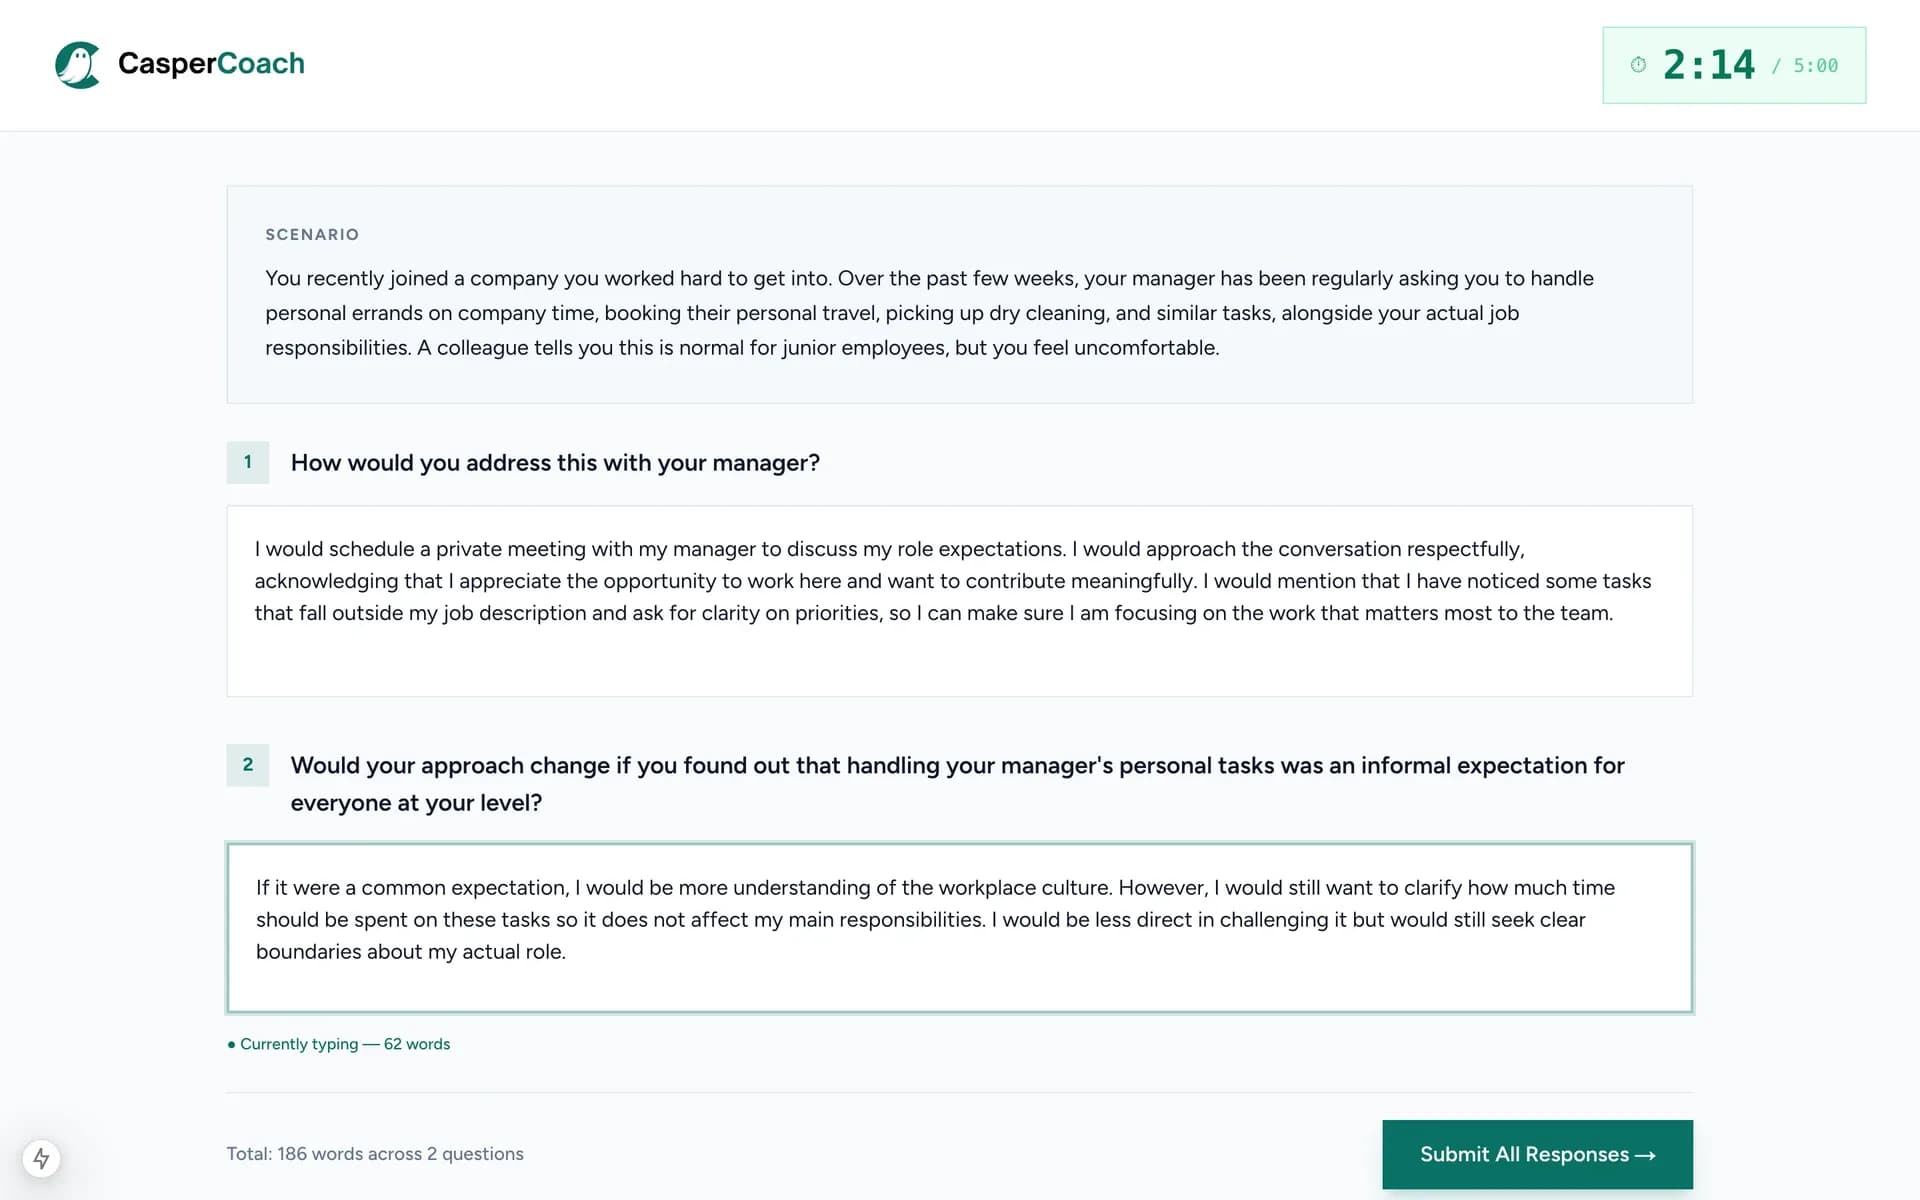The image size is (1920, 1200).
Task: Focus the question 2 answer text box
Action: tap(959, 928)
